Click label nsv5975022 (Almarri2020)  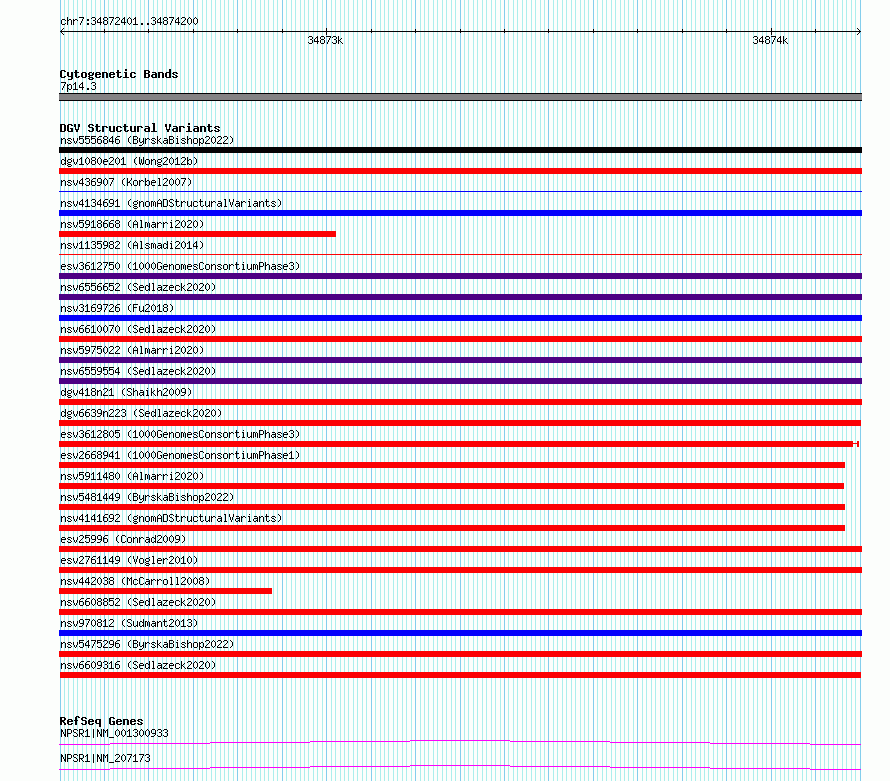pos(132,350)
